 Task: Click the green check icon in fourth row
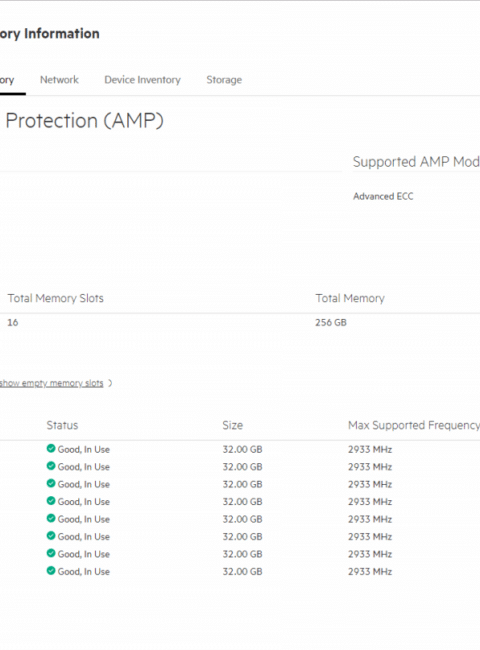(51, 501)
